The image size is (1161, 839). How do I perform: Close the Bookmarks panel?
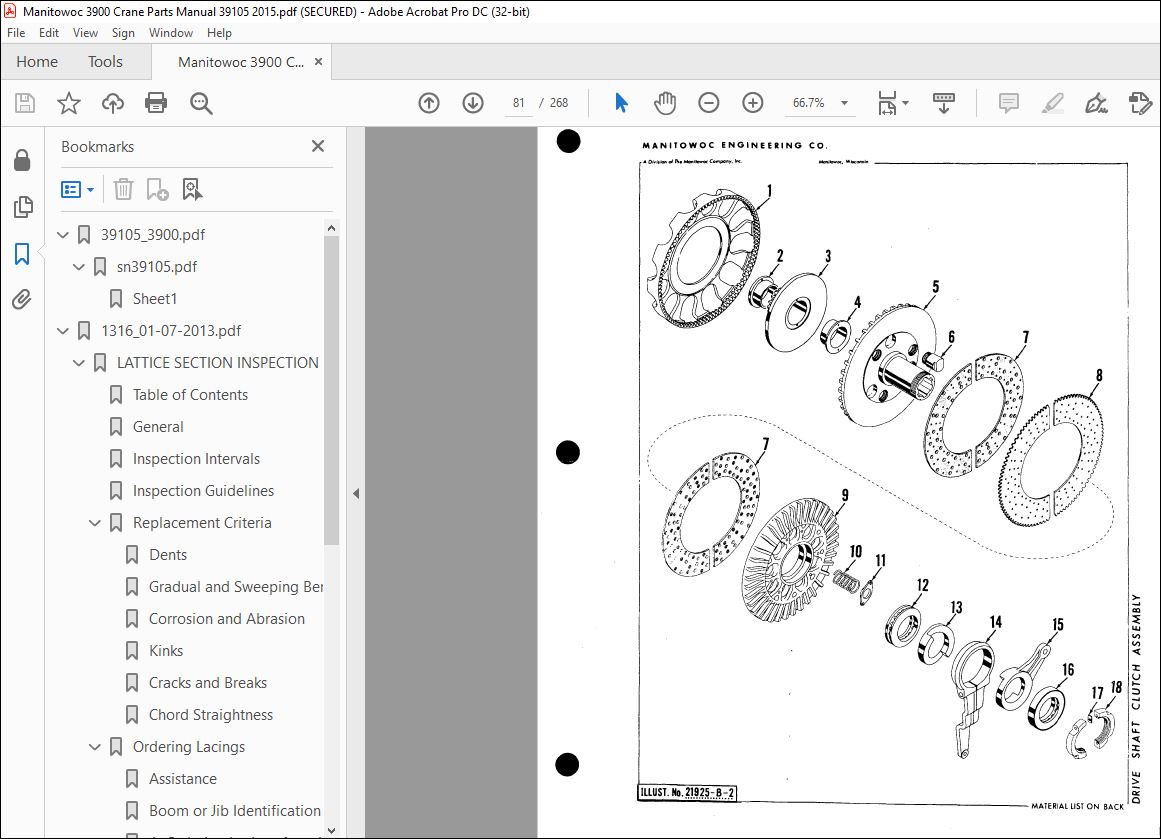(x=318, y=146)
